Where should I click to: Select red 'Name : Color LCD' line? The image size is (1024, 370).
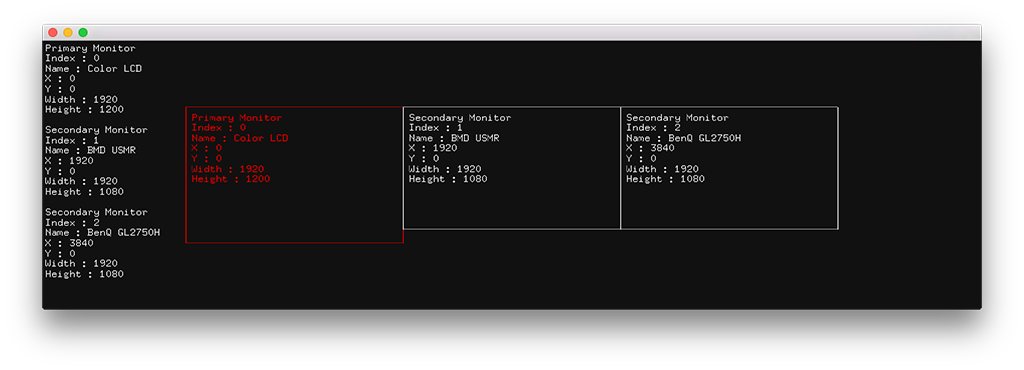240,138
